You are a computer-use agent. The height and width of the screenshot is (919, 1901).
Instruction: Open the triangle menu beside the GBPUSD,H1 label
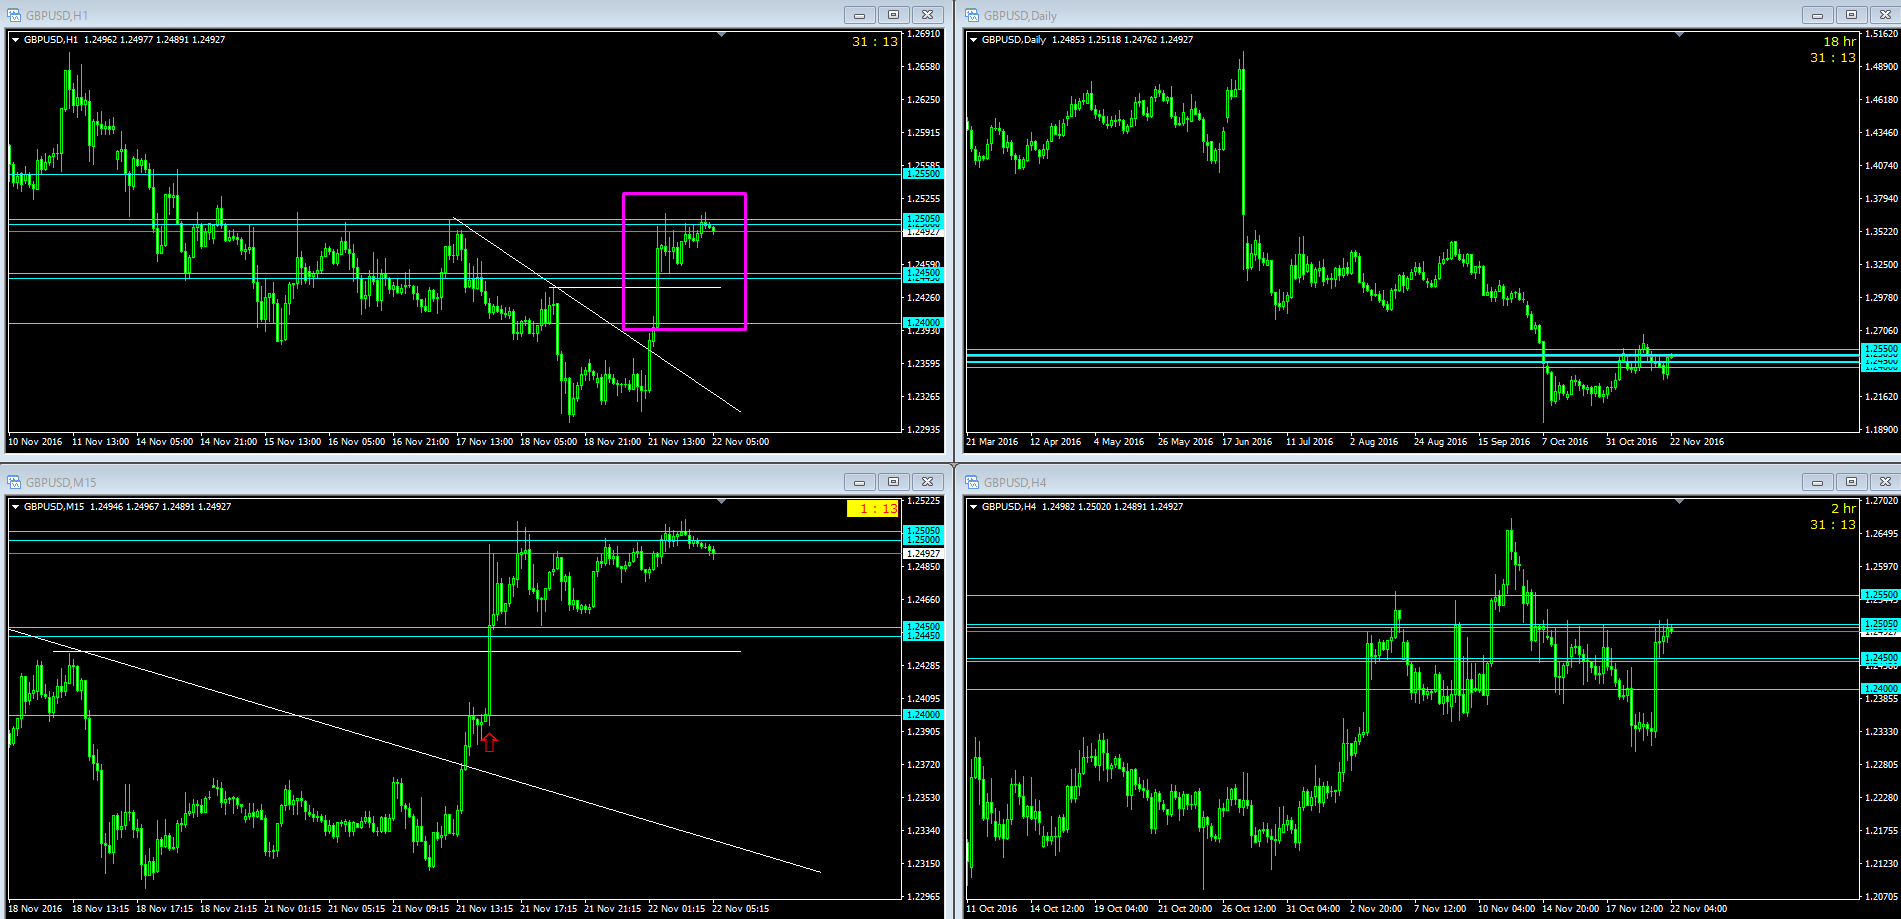[16, 40]
